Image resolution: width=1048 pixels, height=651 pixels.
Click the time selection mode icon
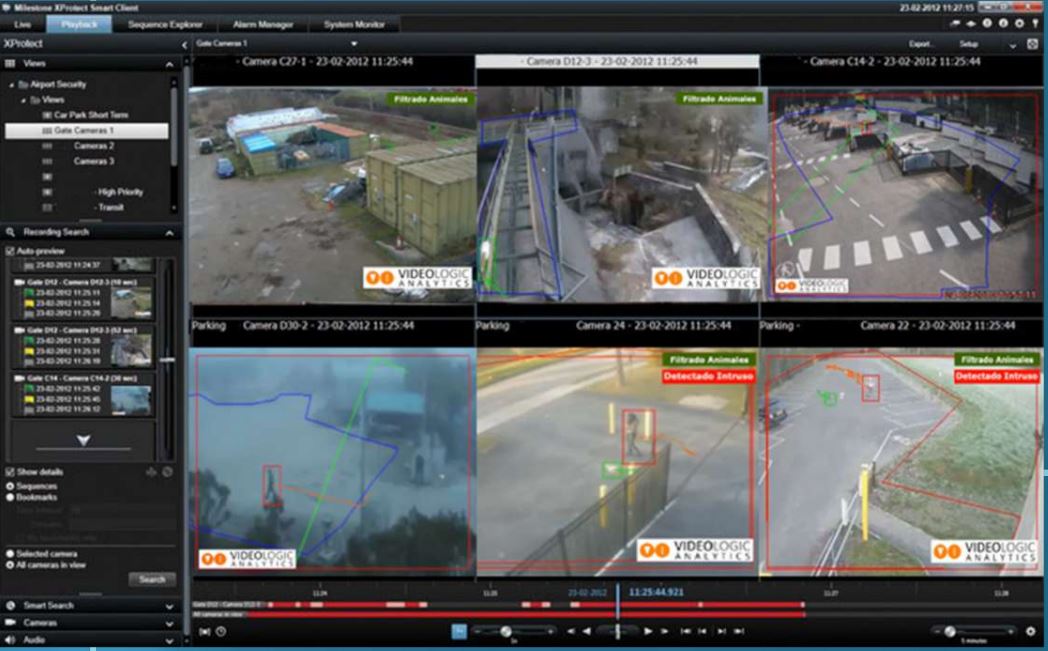click(205, 631)
